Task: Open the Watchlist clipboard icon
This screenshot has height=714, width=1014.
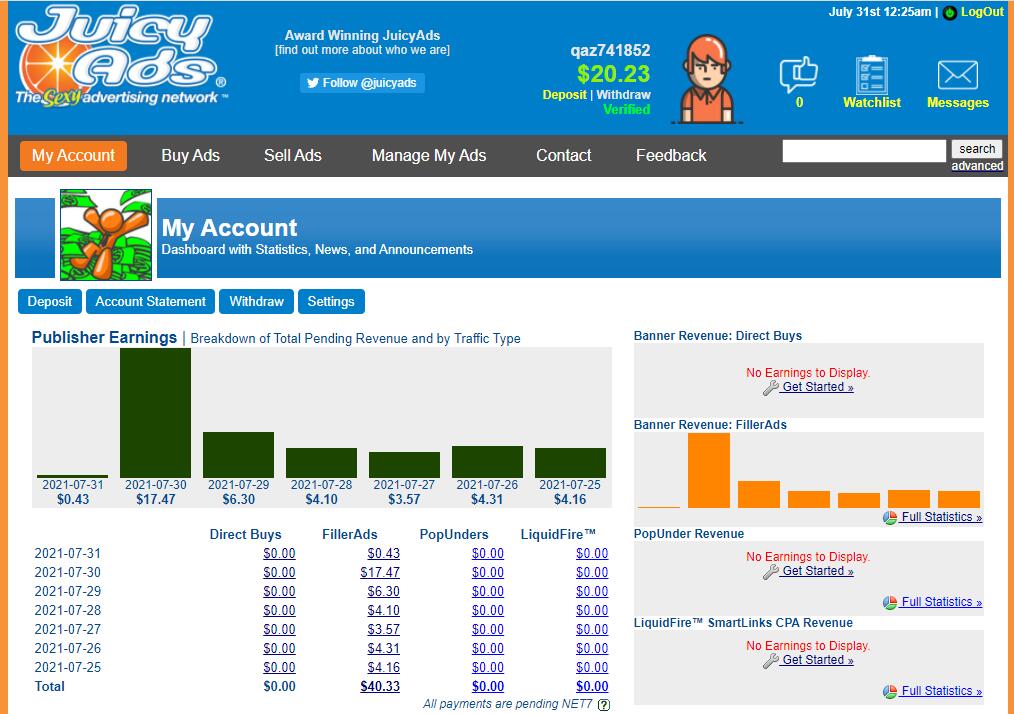Action: pyautogui.click(x=871, y=75)
